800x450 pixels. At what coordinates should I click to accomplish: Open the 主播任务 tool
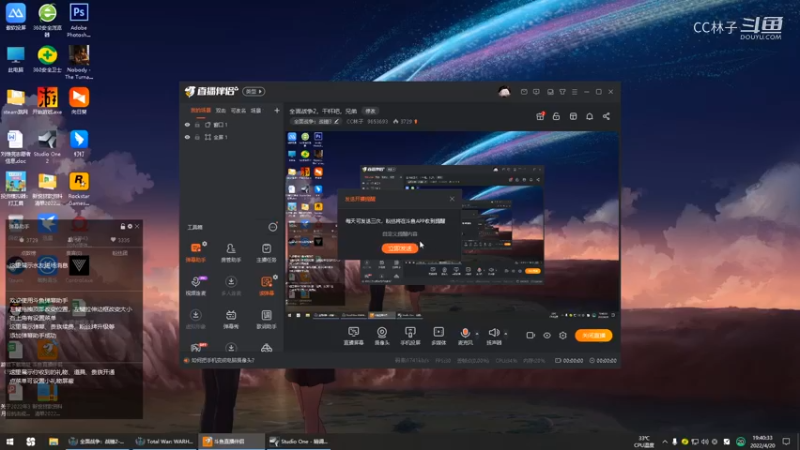point(266,253)
